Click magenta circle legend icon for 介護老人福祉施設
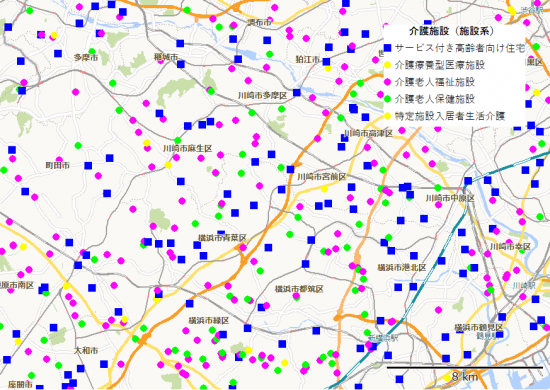The width and height of the screenshot is (550, 390). tap(387, 82)
